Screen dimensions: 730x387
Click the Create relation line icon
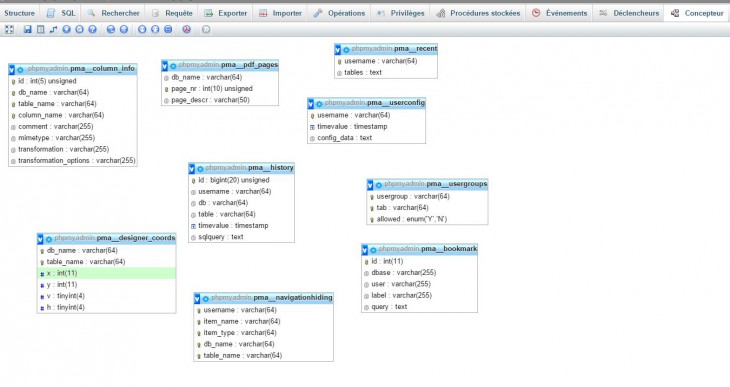click(x=54, y=29)
